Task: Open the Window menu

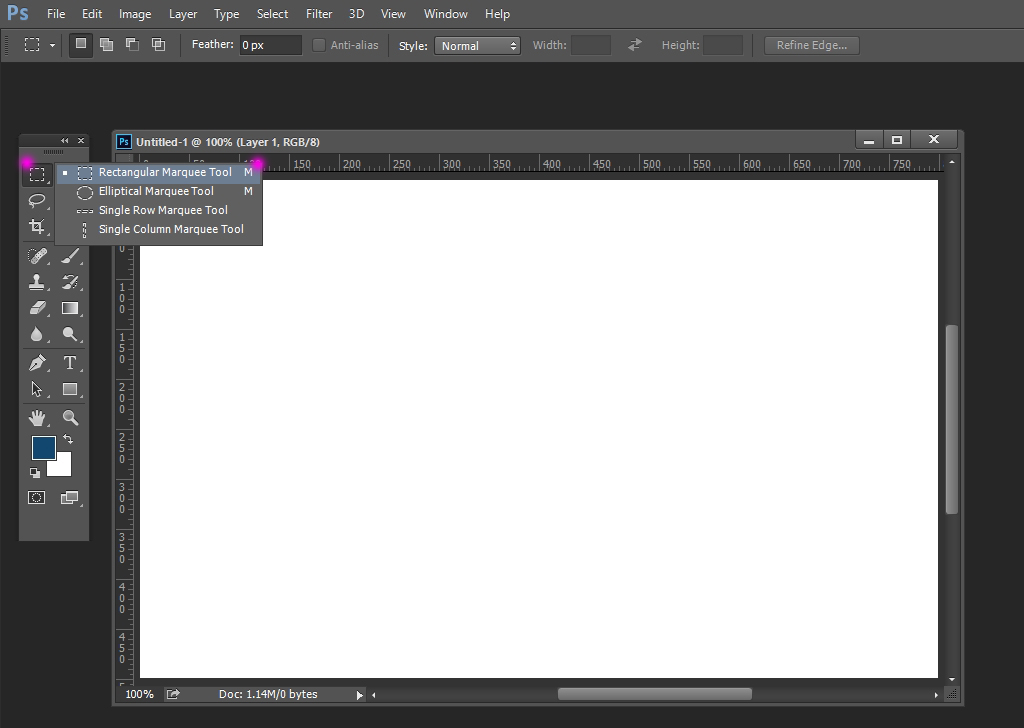Action: (445, 14)
